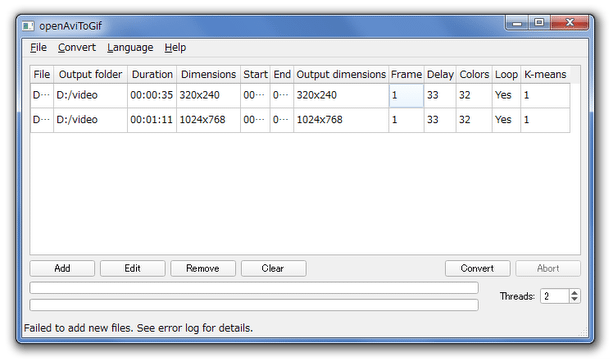This screenshot has width=613, height=362.
Task: Click the 320x240 Output dimensions cell
Action: pos(341,95)
